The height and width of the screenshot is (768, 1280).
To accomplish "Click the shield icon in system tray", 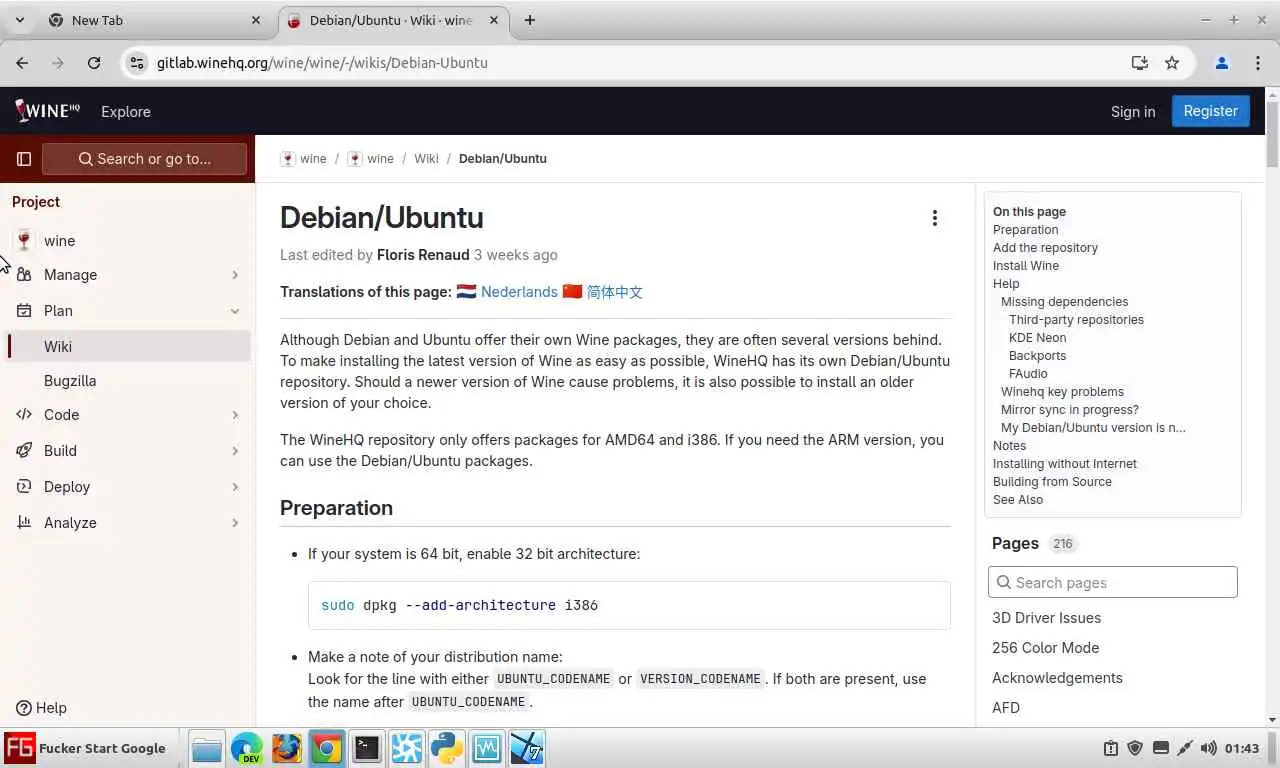I will tap(1135, 748).
